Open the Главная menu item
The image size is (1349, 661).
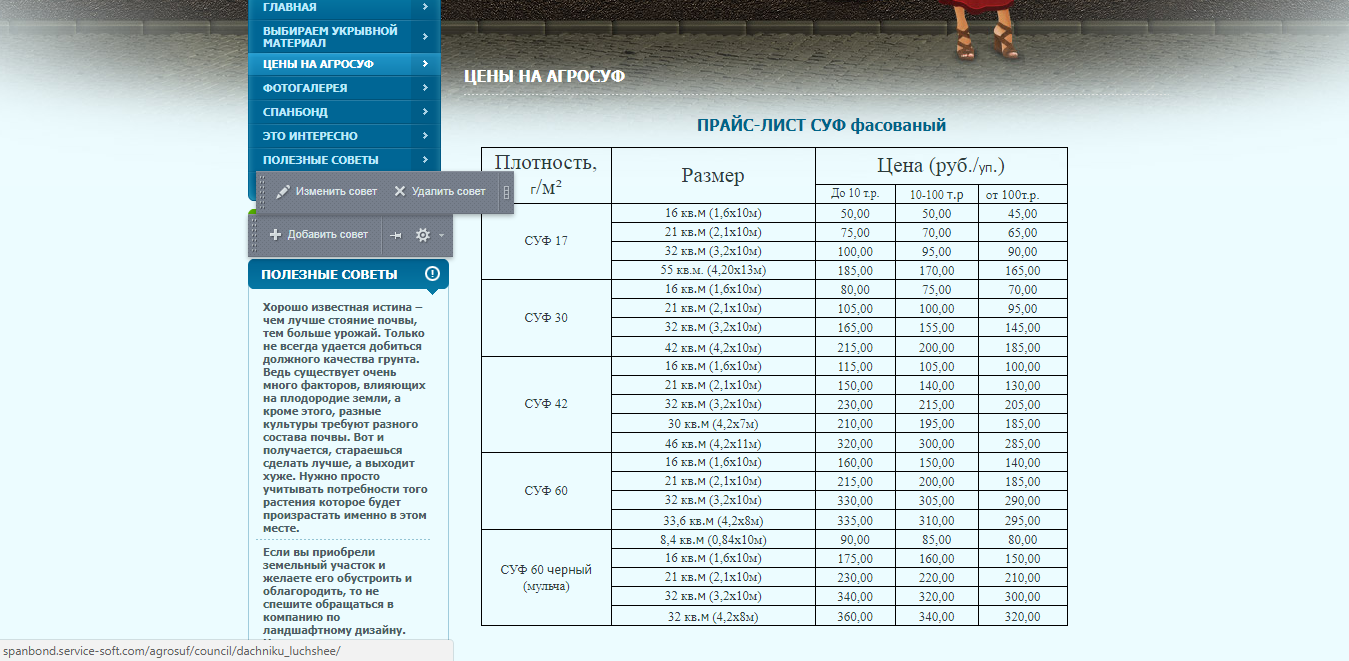pos(344,7)
